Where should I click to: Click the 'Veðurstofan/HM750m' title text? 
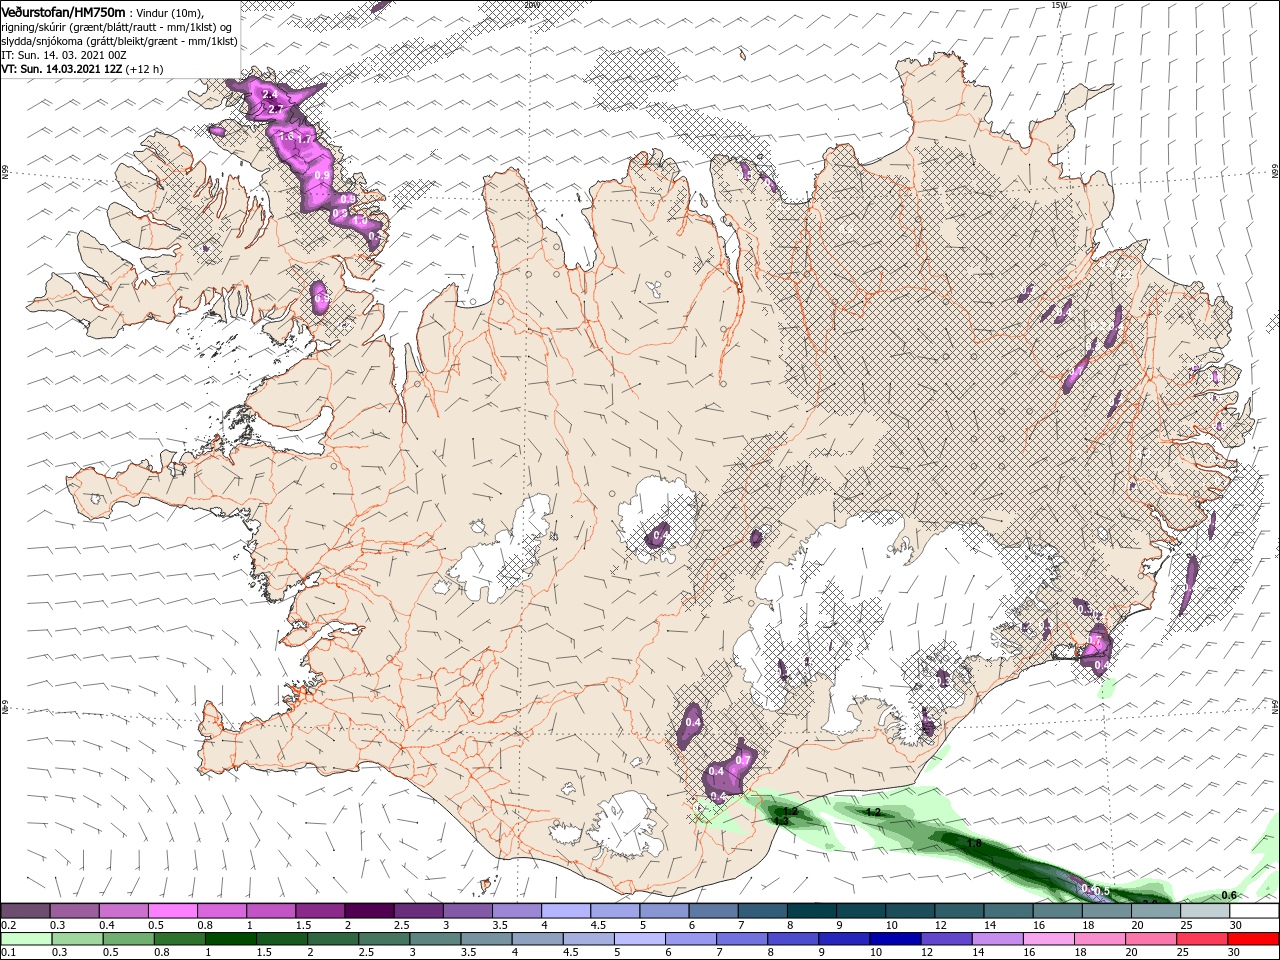pos(63,11)
